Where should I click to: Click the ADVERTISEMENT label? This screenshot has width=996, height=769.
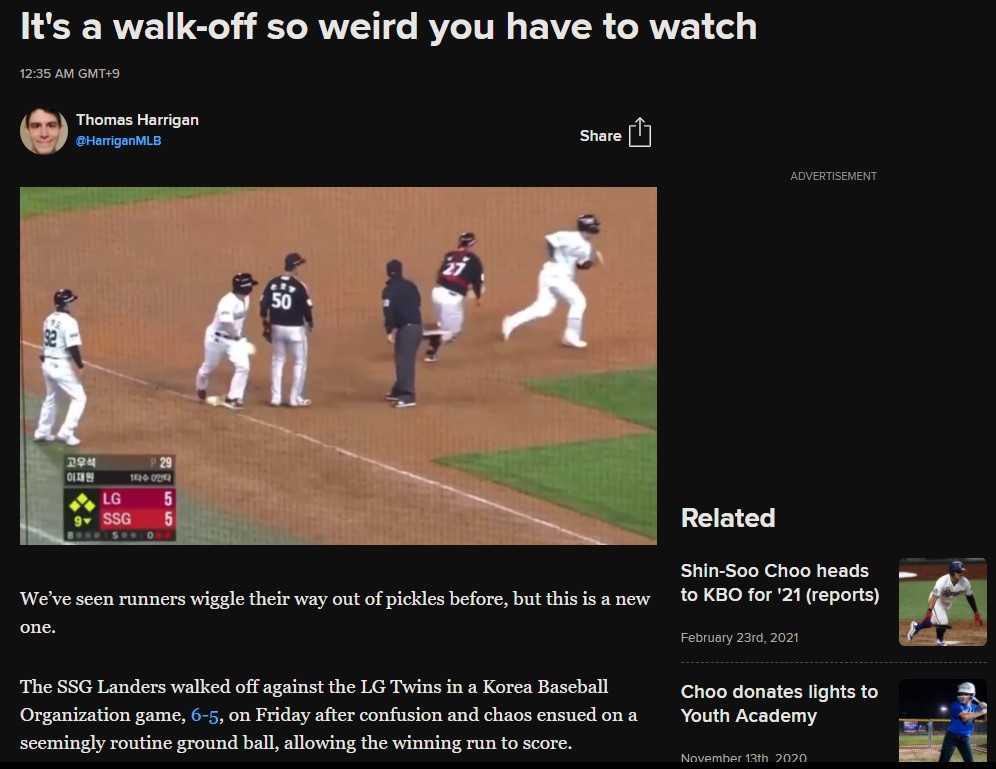click(833, 177)
